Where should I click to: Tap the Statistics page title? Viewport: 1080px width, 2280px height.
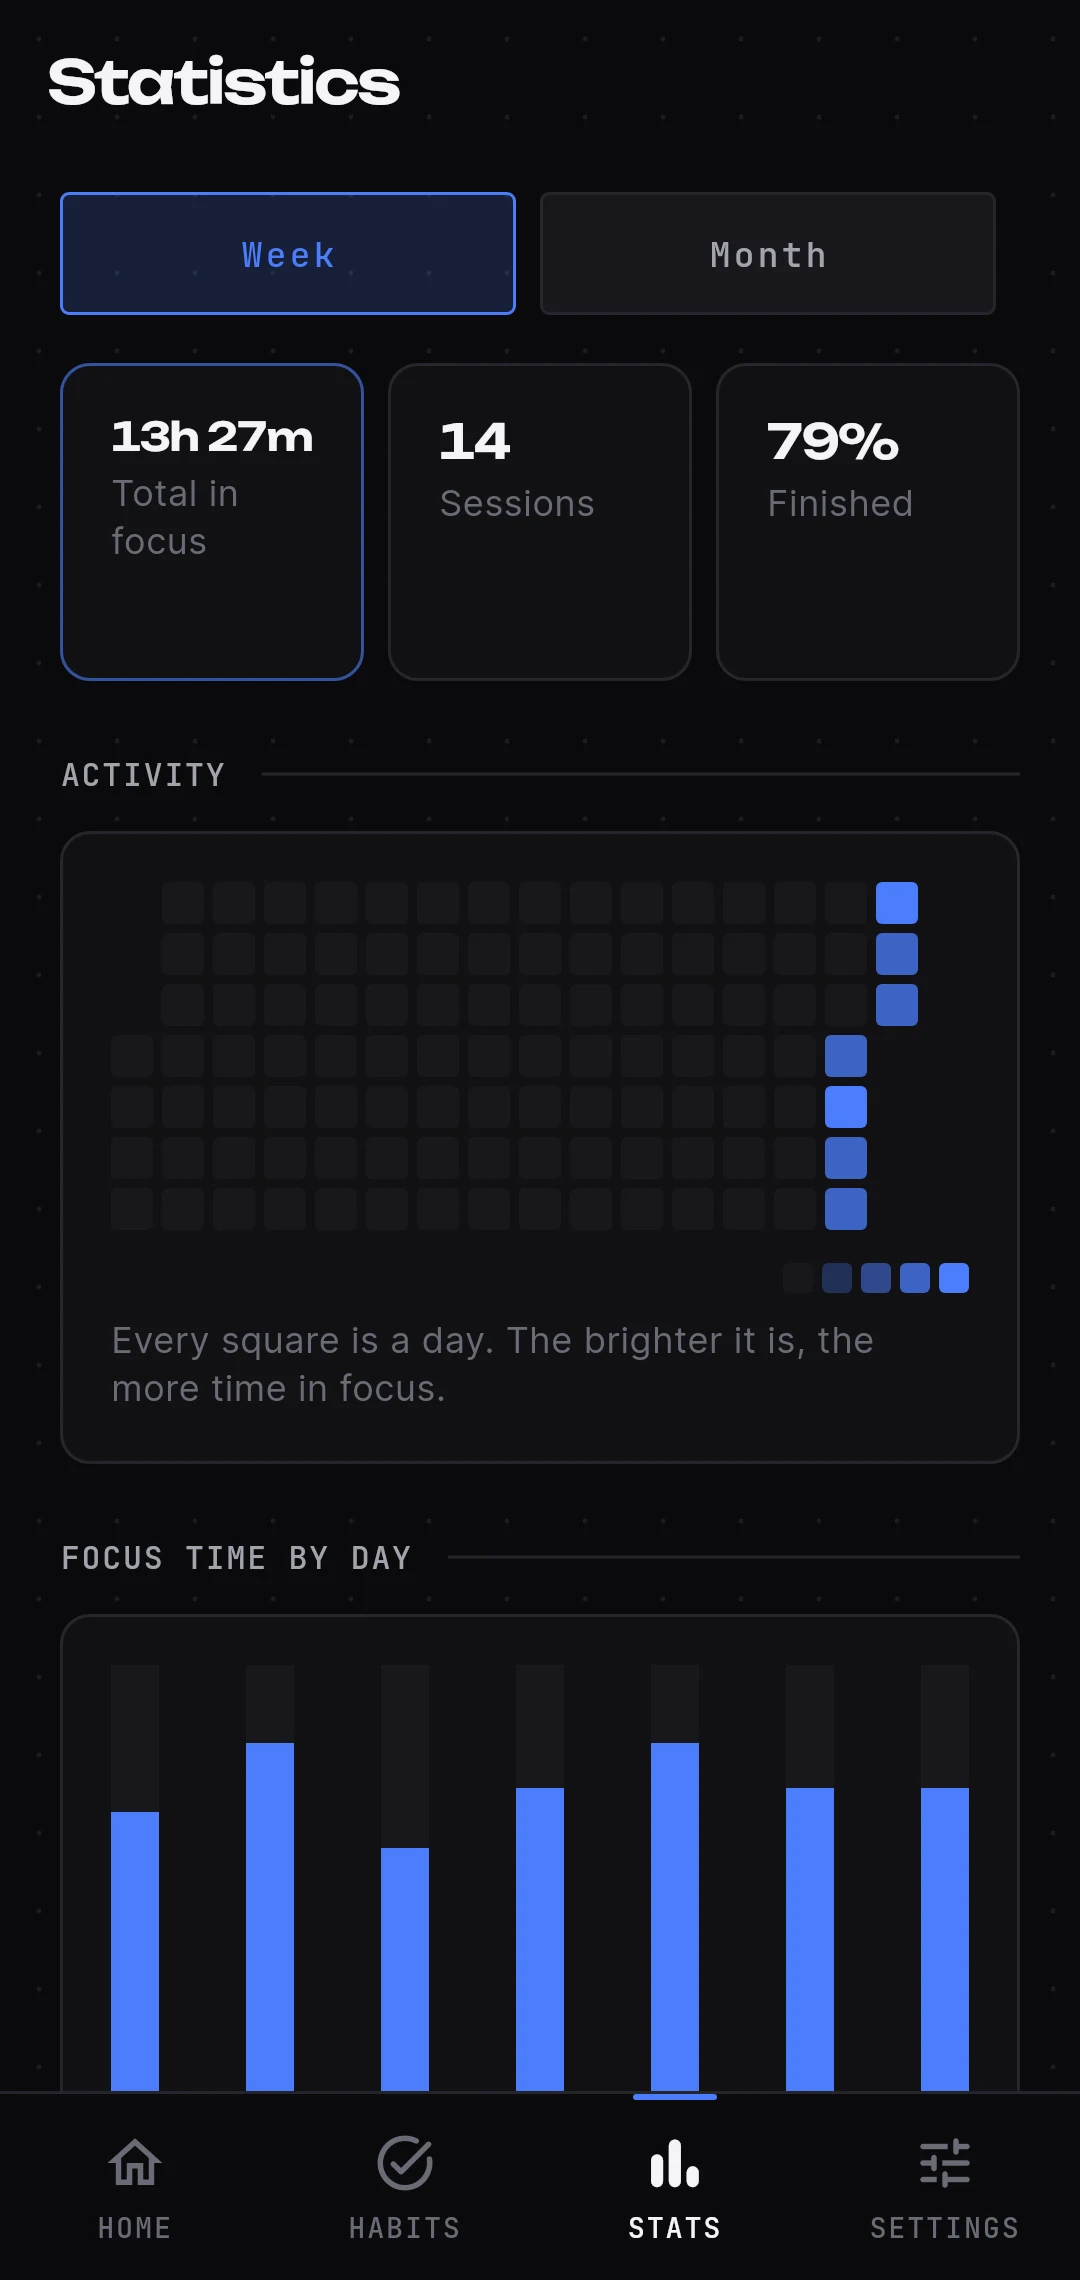[224, 82]
